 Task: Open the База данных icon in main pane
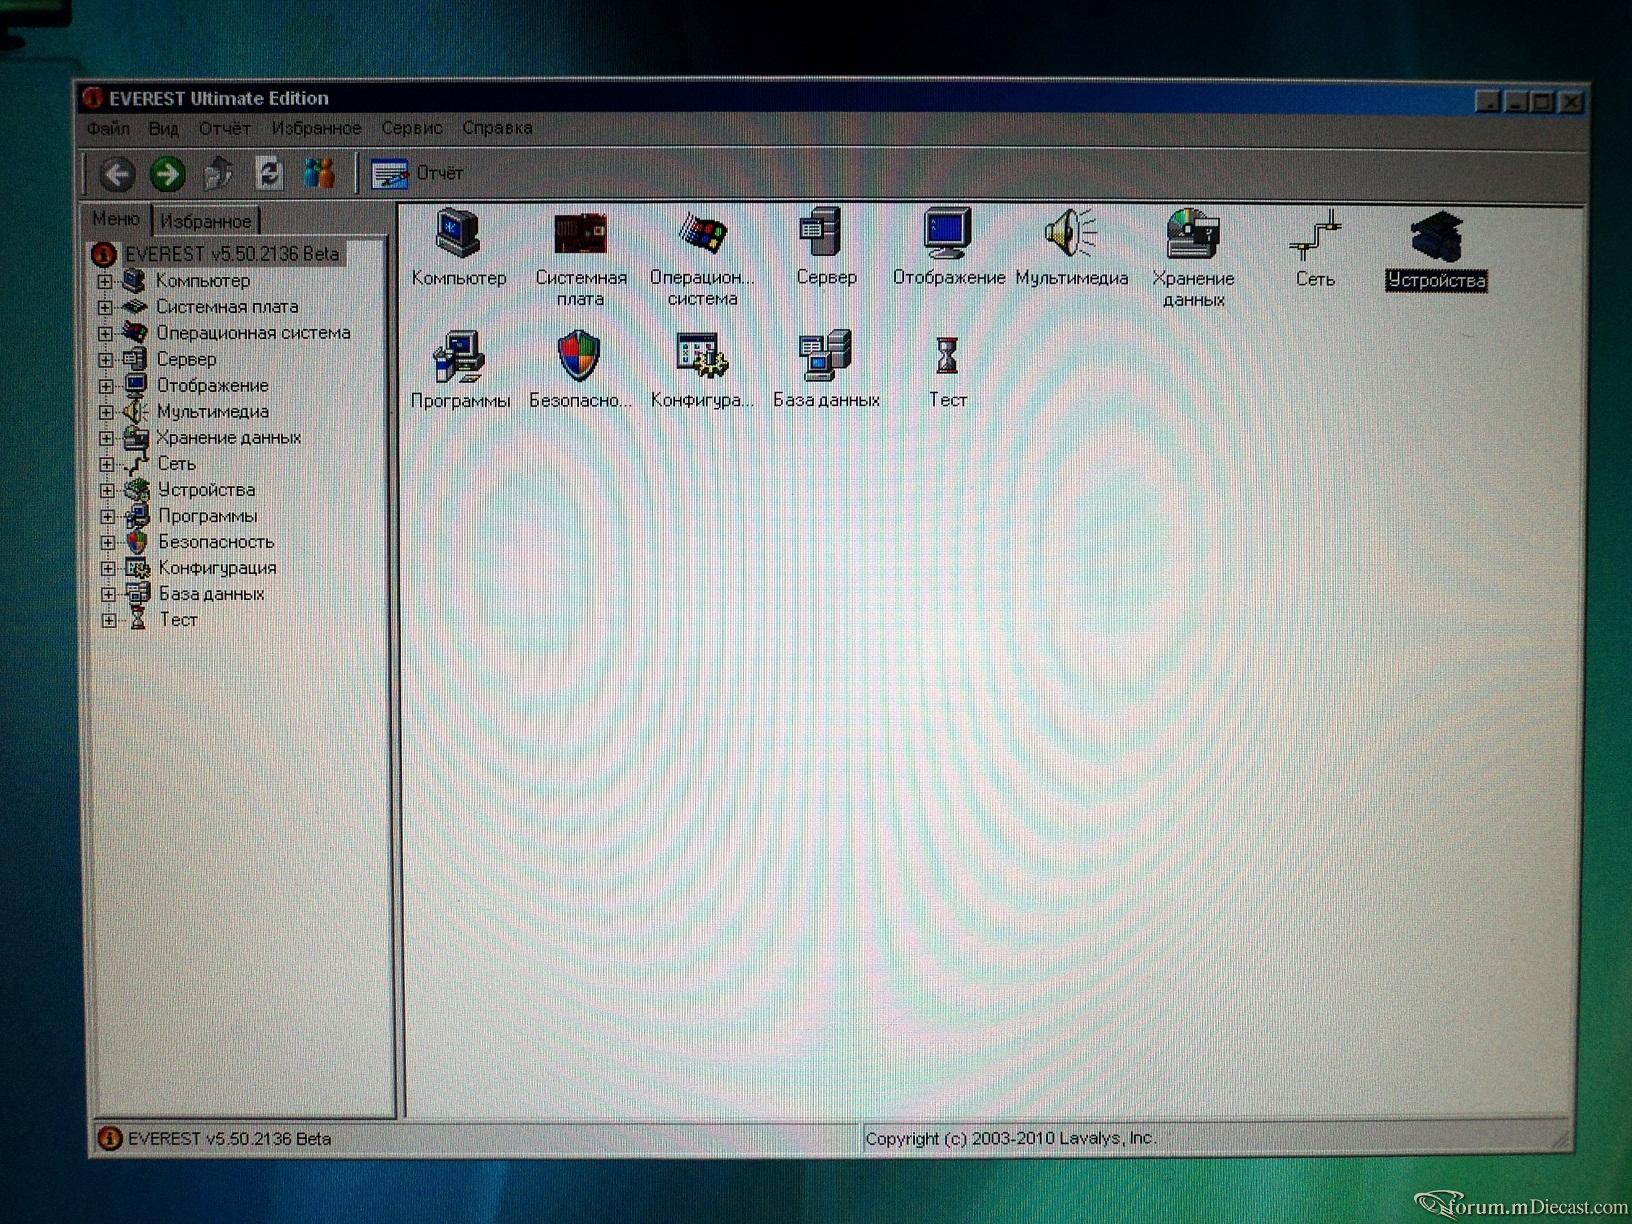826,370
